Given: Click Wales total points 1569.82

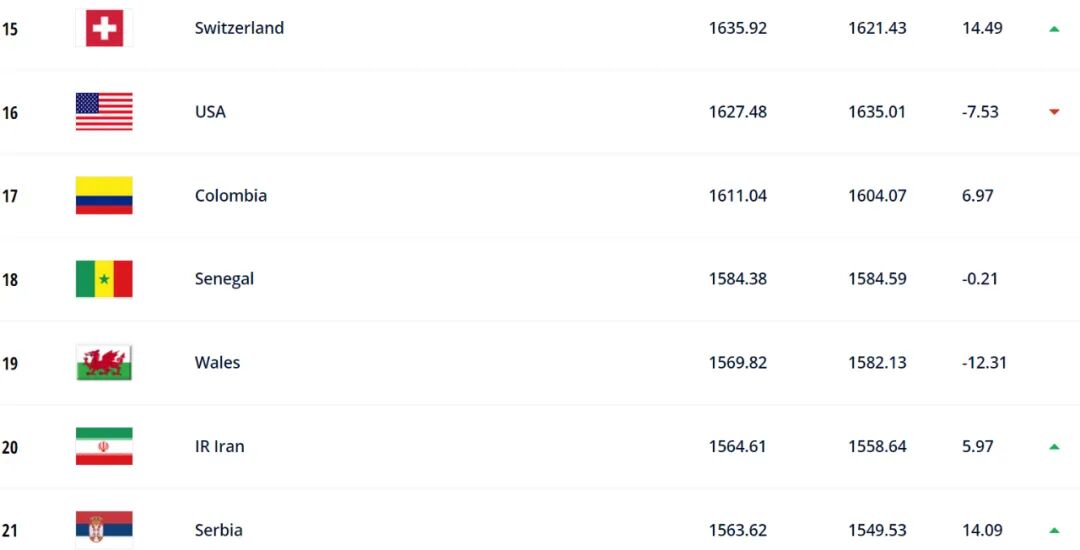Looking at the screenshot, I should pos(737,363).
